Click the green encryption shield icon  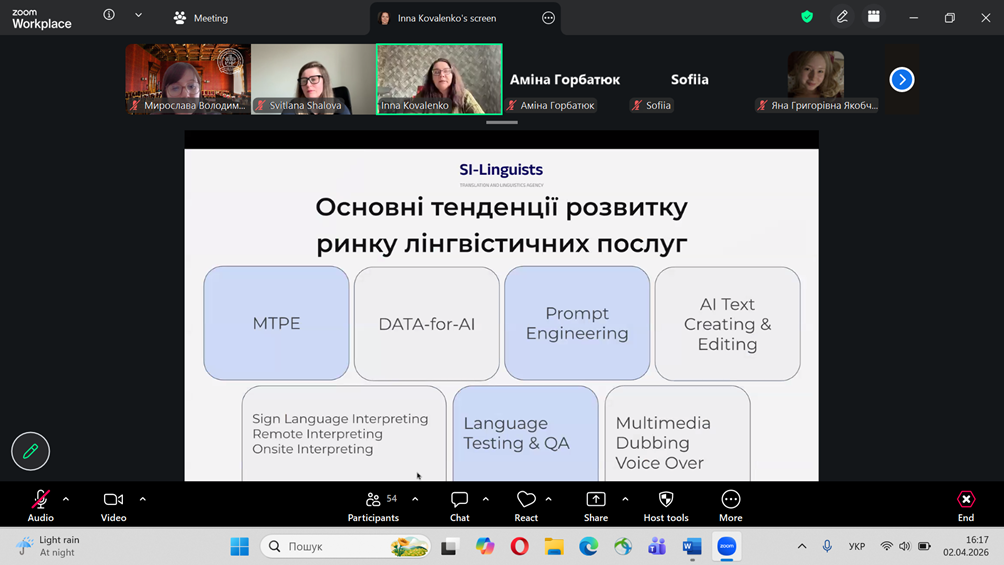point(807,17)
